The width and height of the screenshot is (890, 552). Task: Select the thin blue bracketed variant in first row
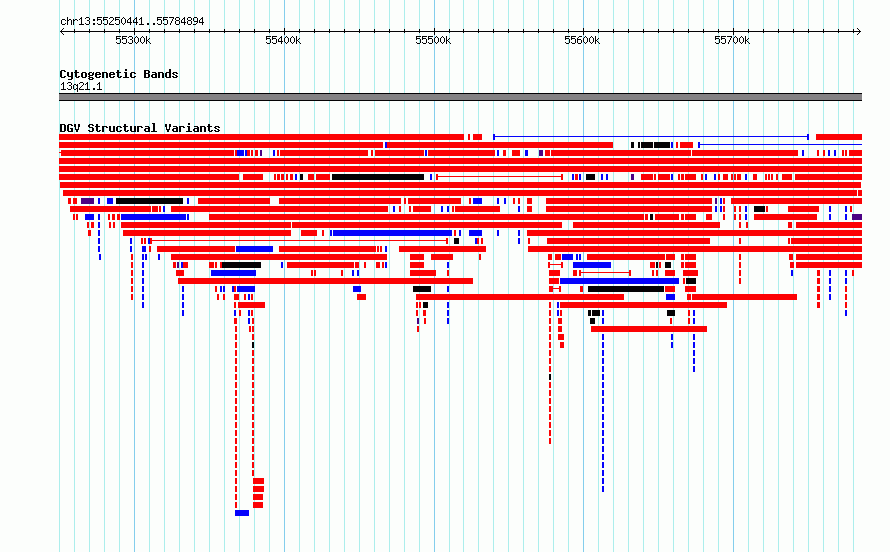pyautogui.click(x=651, y=137)
